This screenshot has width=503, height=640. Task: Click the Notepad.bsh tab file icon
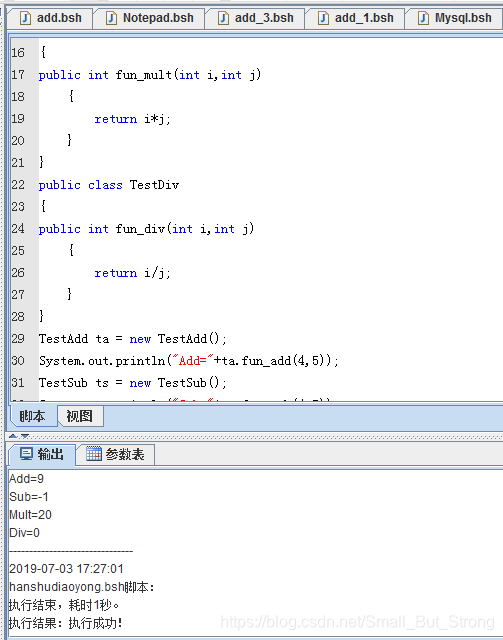coord(111,18)
